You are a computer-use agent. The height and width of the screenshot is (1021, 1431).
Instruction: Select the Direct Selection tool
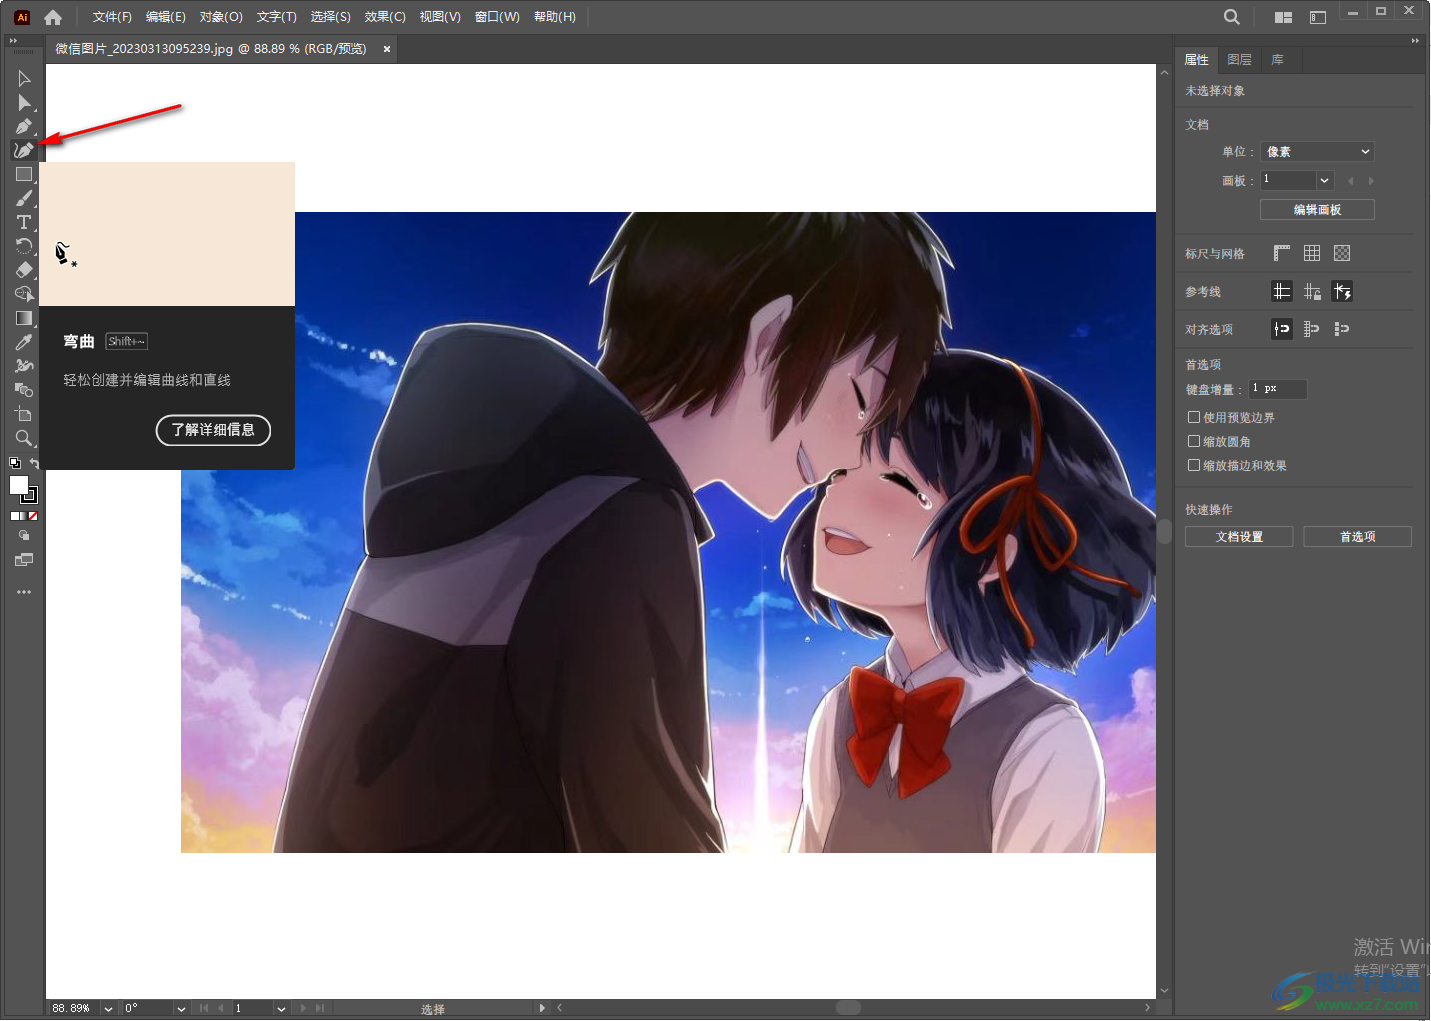(x=24, y=102)
